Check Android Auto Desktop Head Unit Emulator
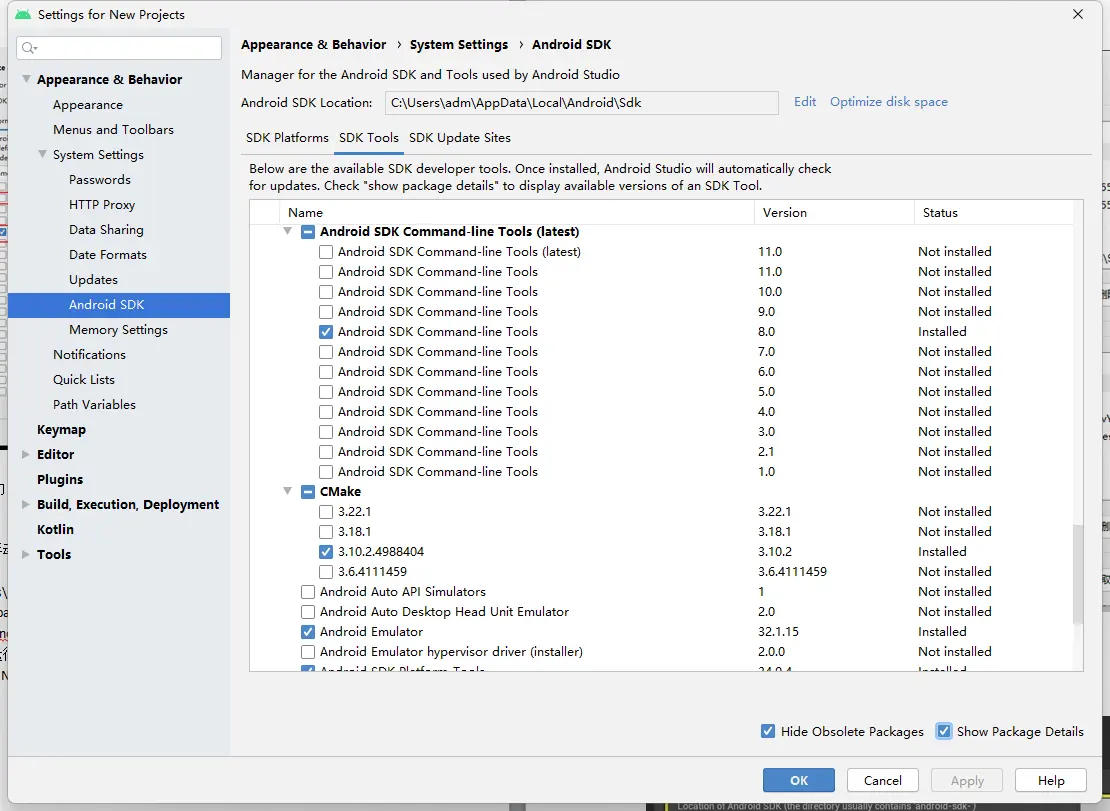Screen dimensions: 1110x811 coord(308,611)
